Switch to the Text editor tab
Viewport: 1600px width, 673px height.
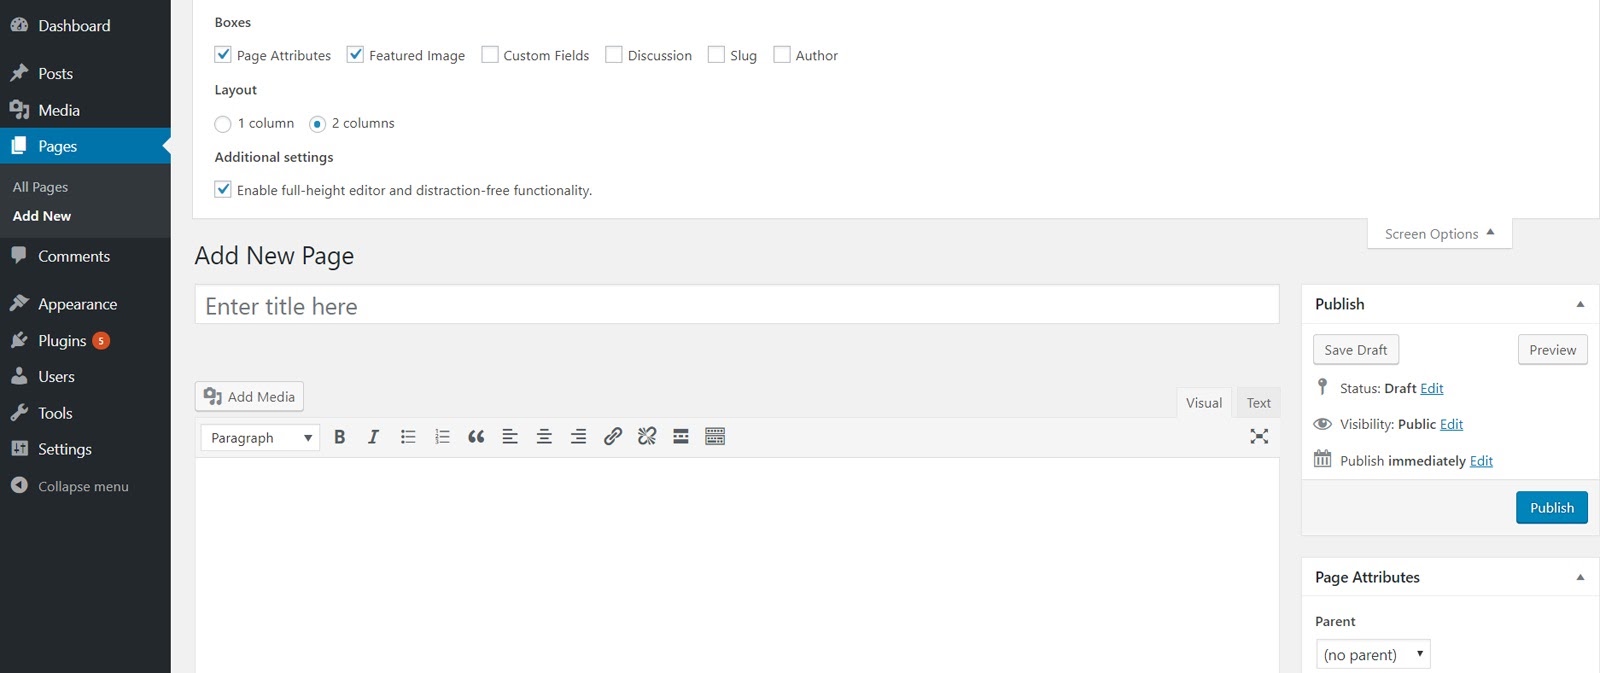(1259, 403)
